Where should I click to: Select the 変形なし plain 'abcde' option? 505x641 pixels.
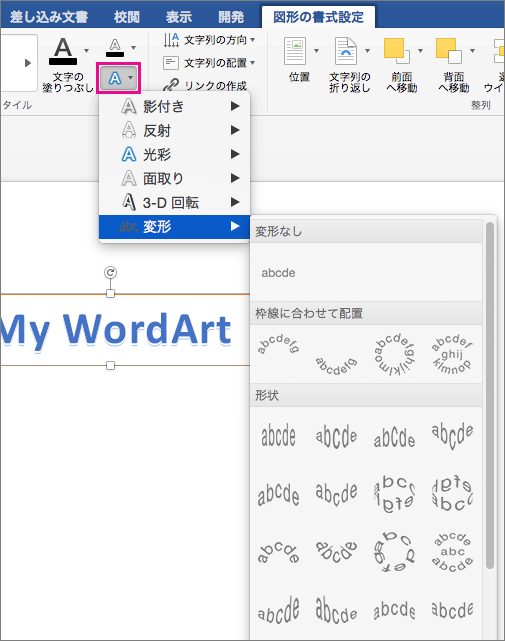(278, 273)
